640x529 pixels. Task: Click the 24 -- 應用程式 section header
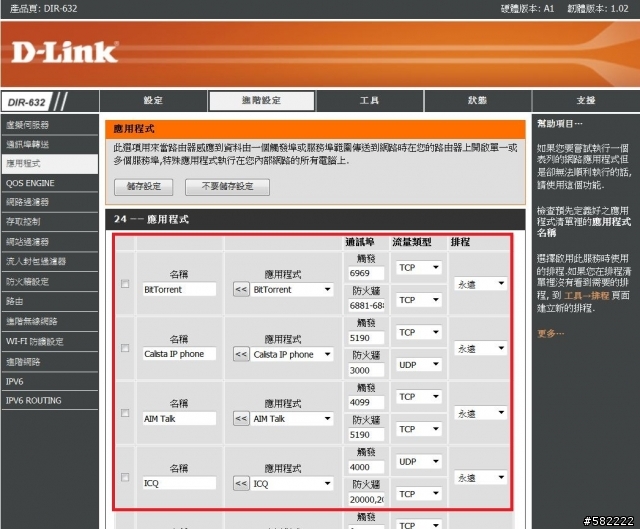pos(315,219)
